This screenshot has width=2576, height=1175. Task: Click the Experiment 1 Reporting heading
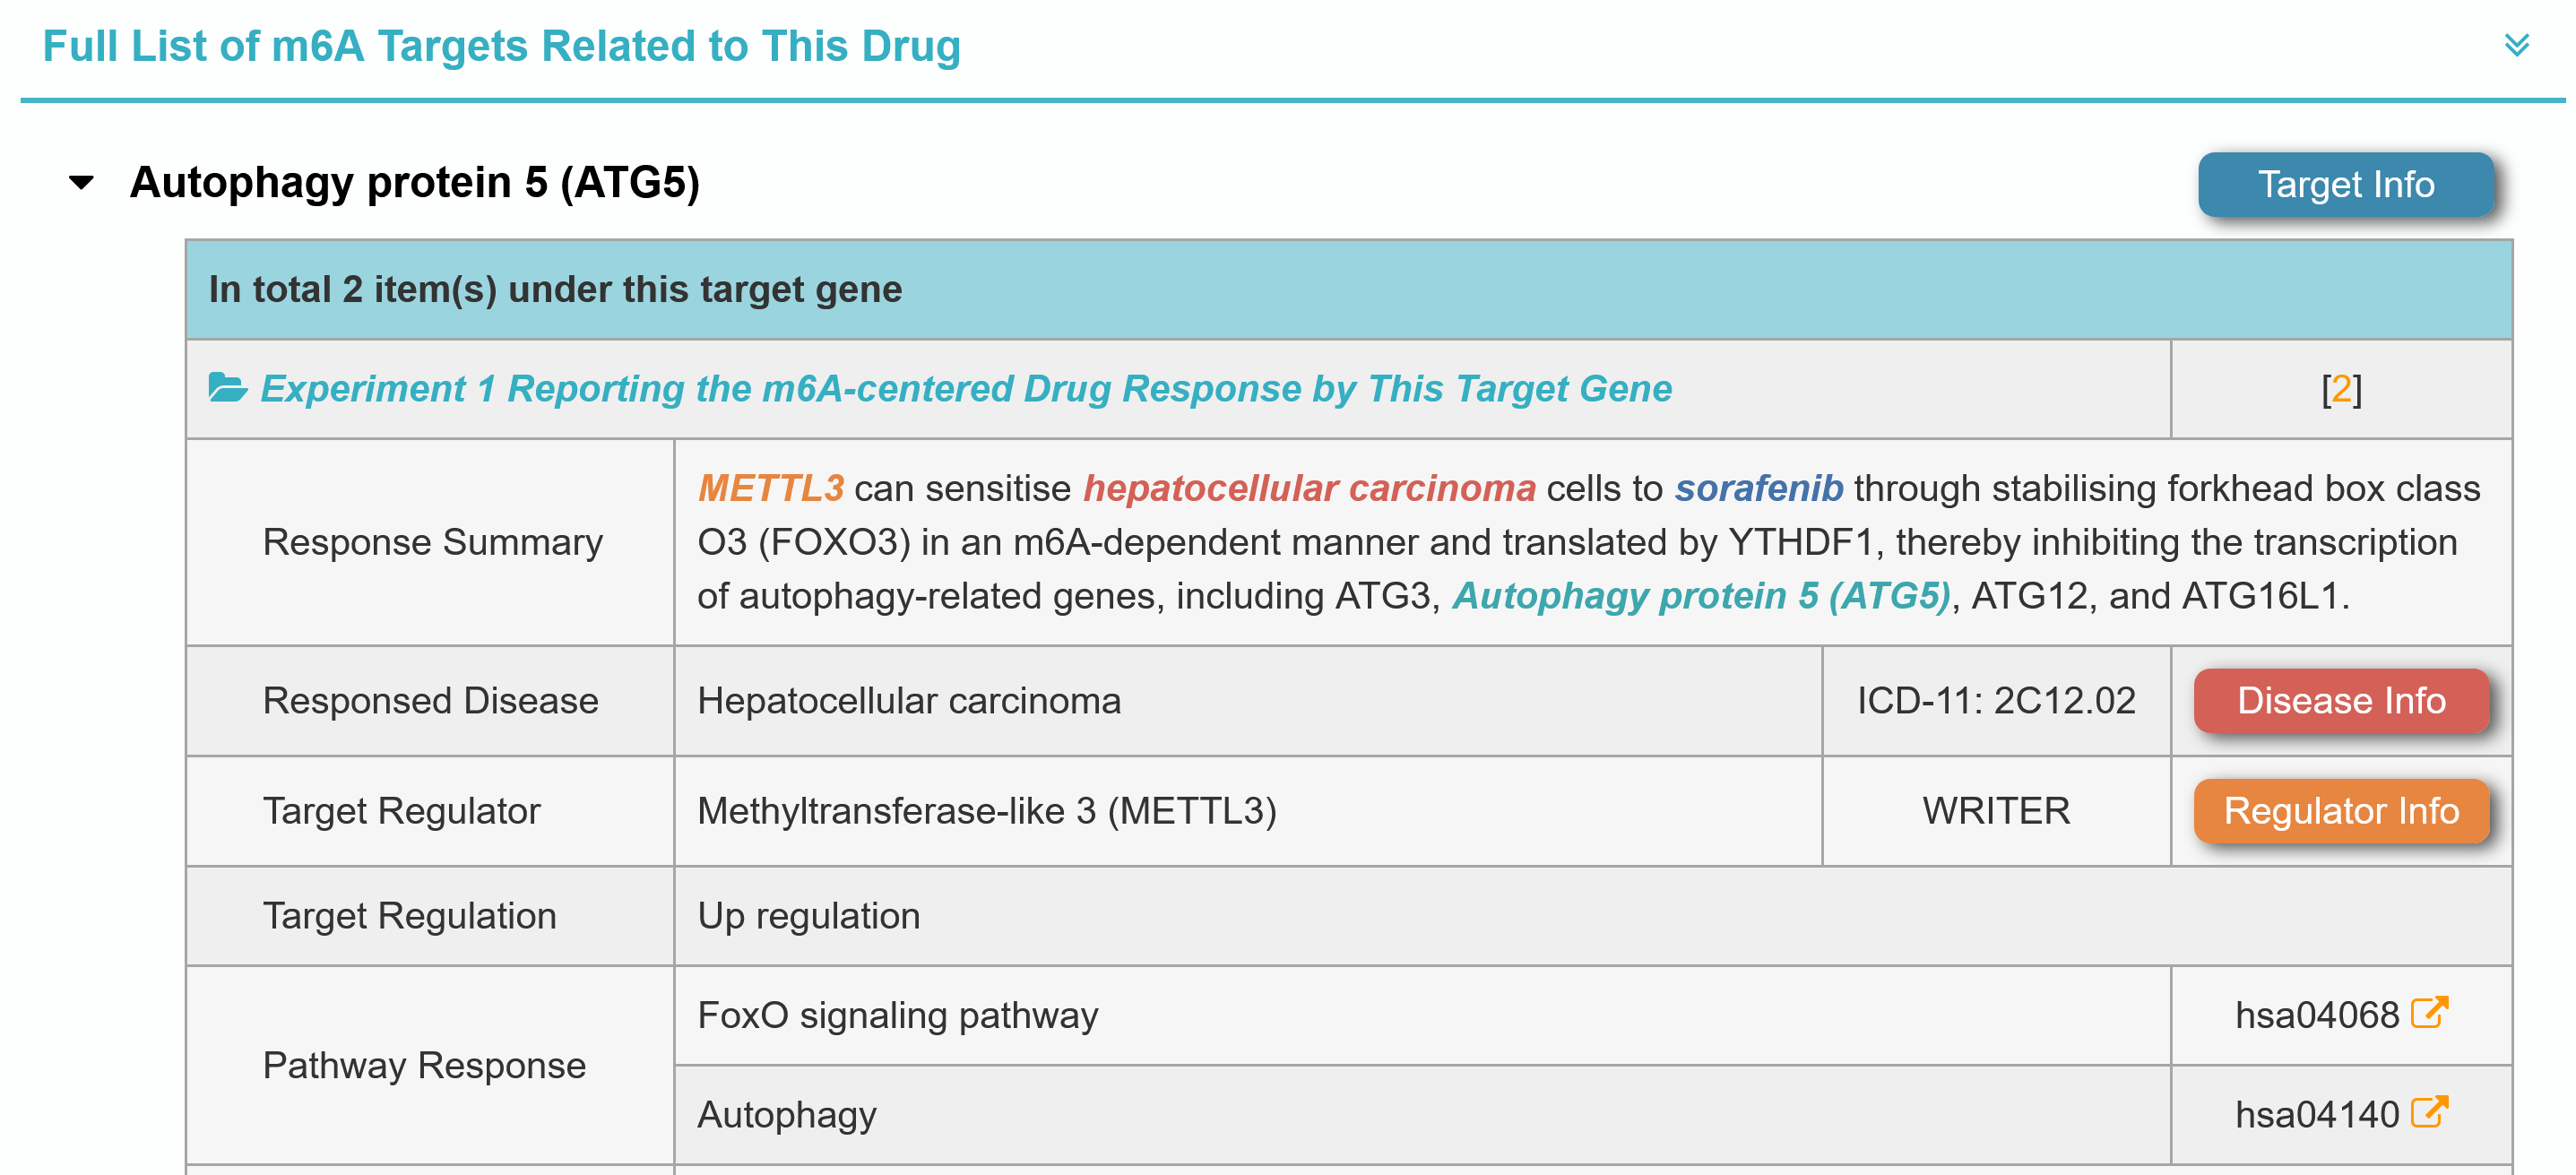(965, 389)
